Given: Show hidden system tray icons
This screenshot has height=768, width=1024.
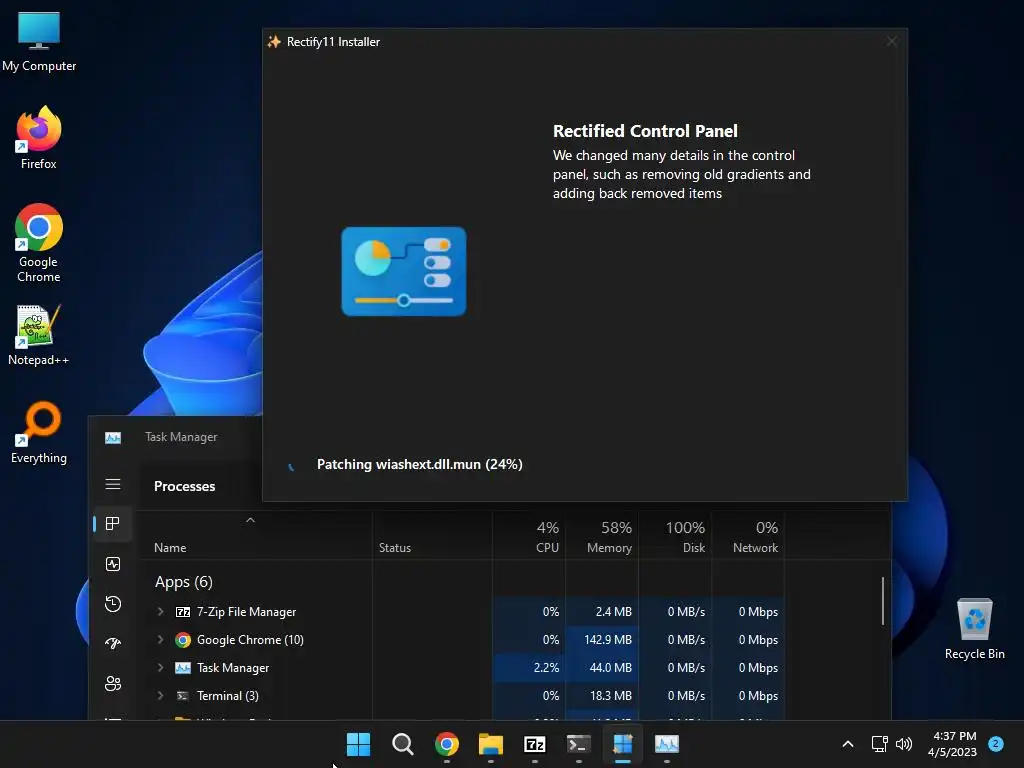Looking at the screenshot, I should point(848,744).
